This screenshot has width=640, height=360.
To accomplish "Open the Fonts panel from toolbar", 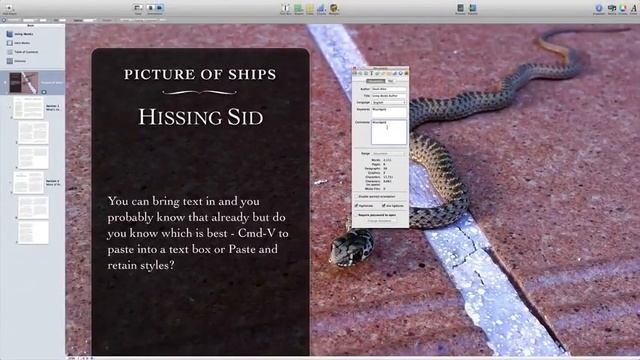I will pyautogui.click(x=634, y=8).
